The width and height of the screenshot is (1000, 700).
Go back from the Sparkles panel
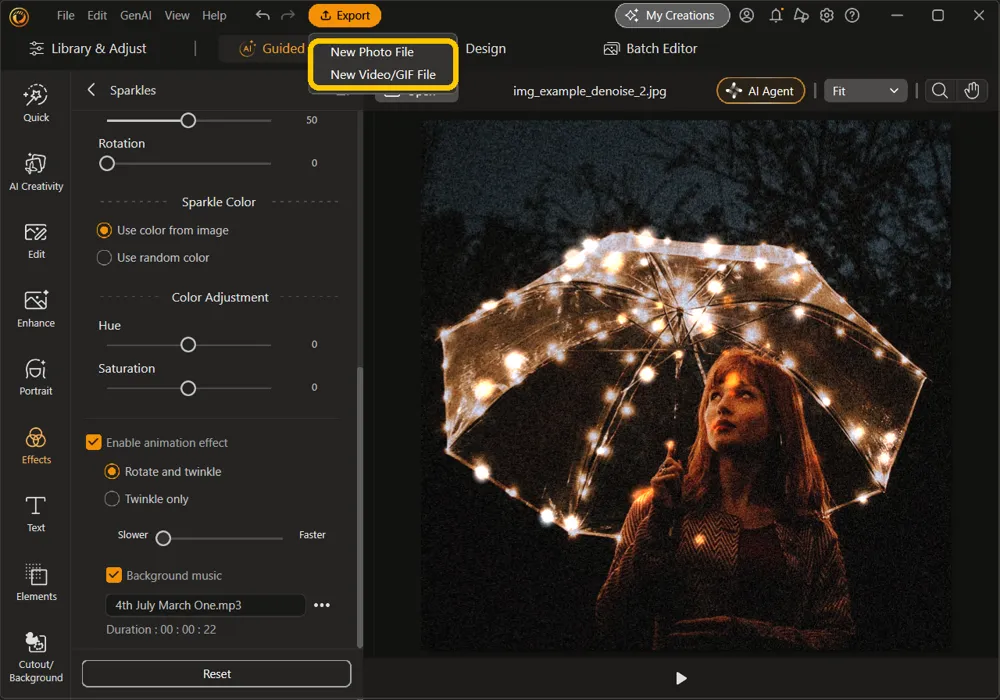pos(91,90)
